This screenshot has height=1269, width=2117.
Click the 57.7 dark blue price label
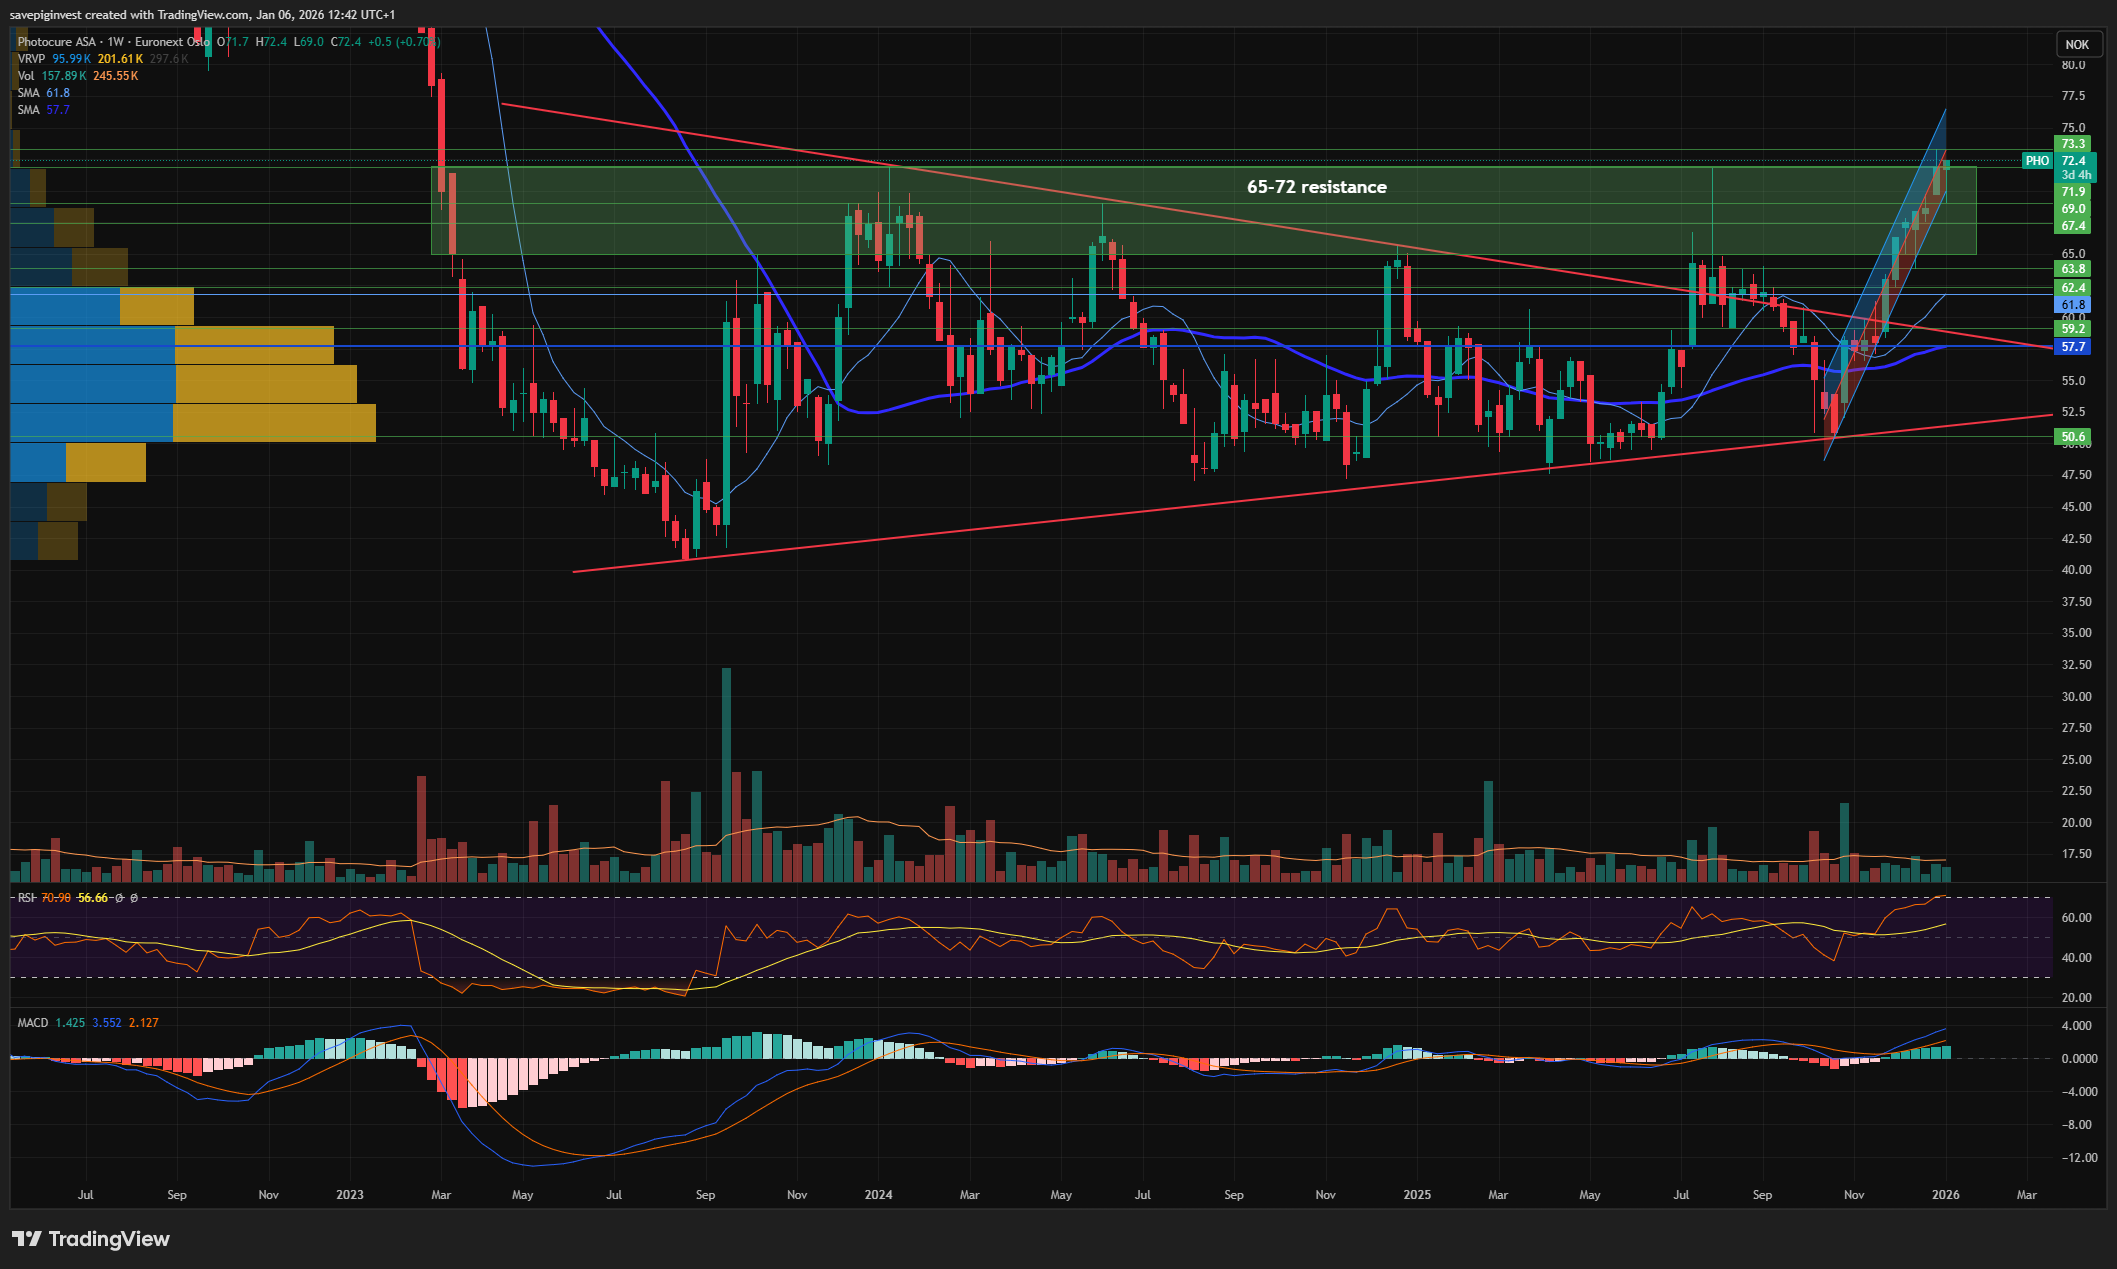tap(2073, 347)
